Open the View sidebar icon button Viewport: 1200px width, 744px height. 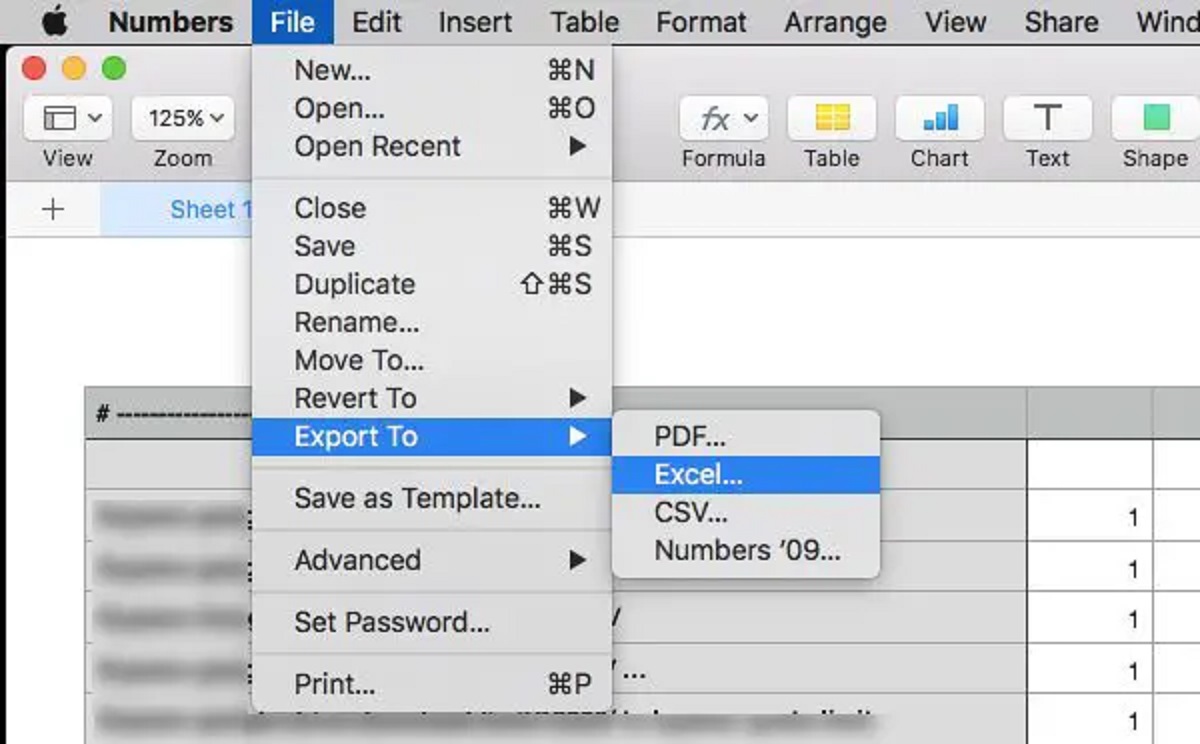68,119
